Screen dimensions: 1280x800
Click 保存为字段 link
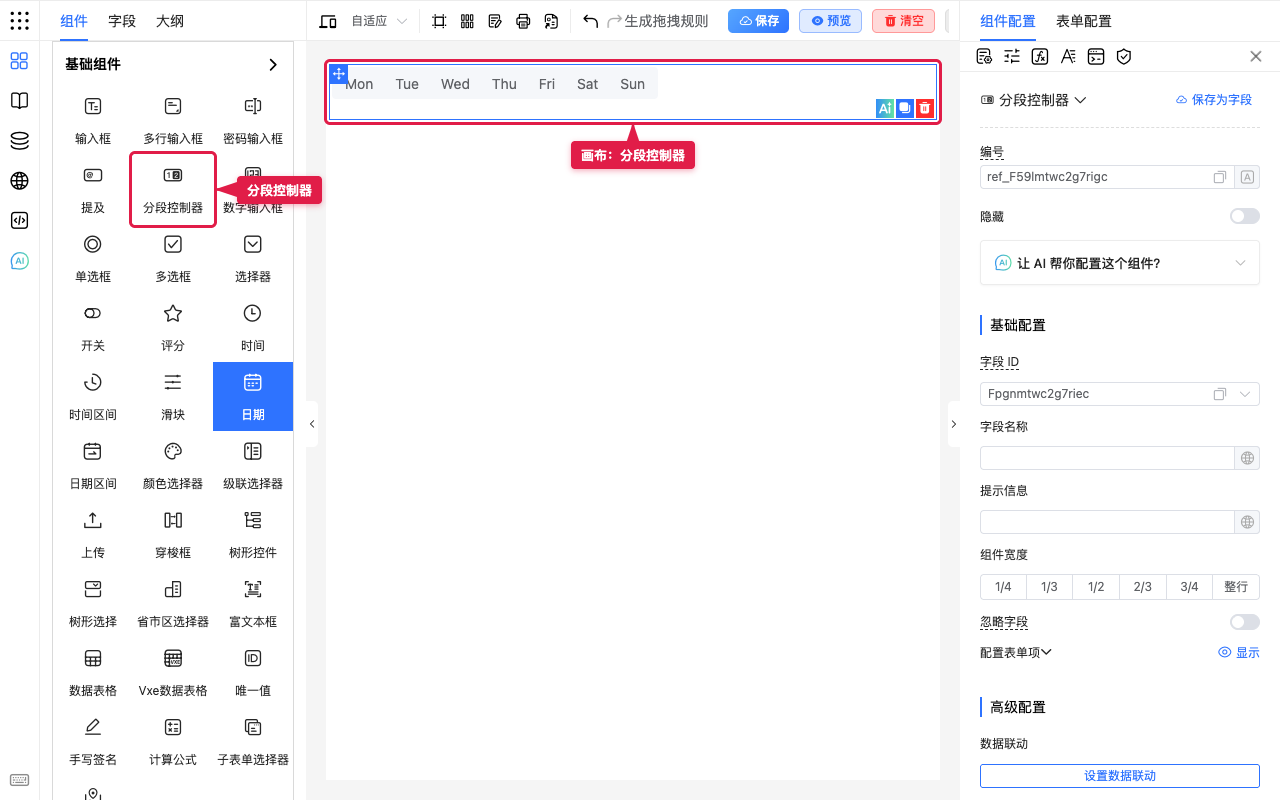(1213, 100)
